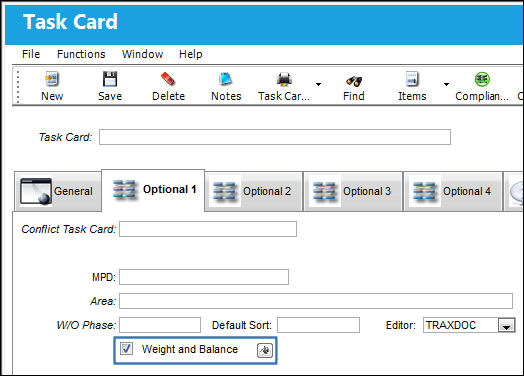
Task: Switch to the Optional 2 tab
Action: (254, 191)
